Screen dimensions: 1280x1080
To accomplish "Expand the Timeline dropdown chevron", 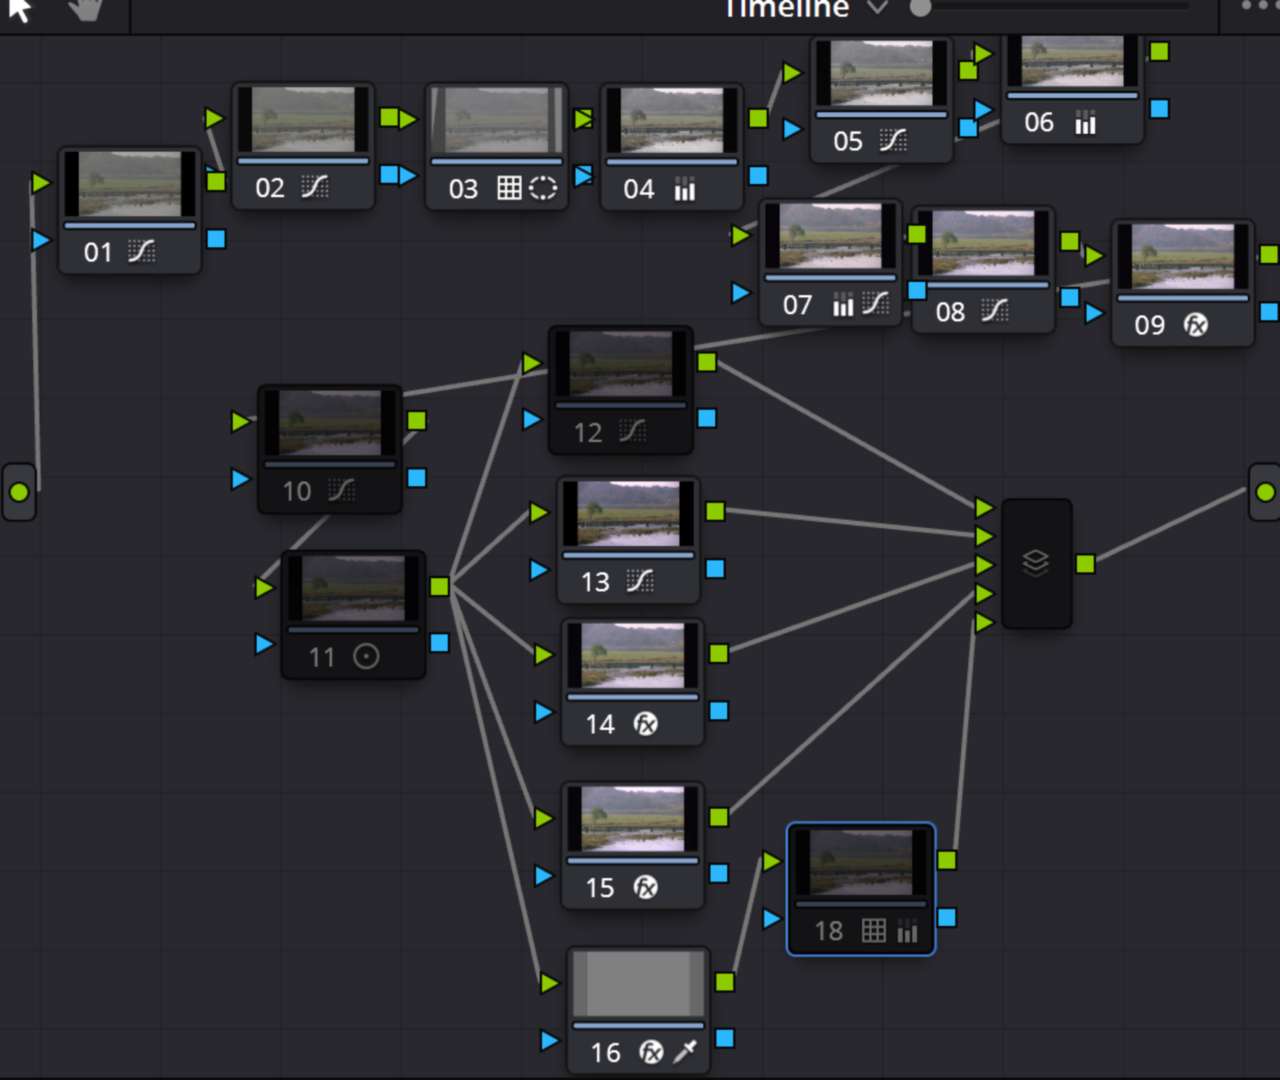I will [877, 8].
